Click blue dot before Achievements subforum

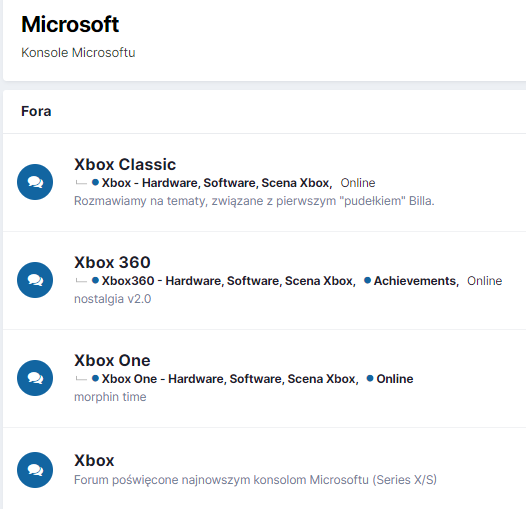click(367, 280)
